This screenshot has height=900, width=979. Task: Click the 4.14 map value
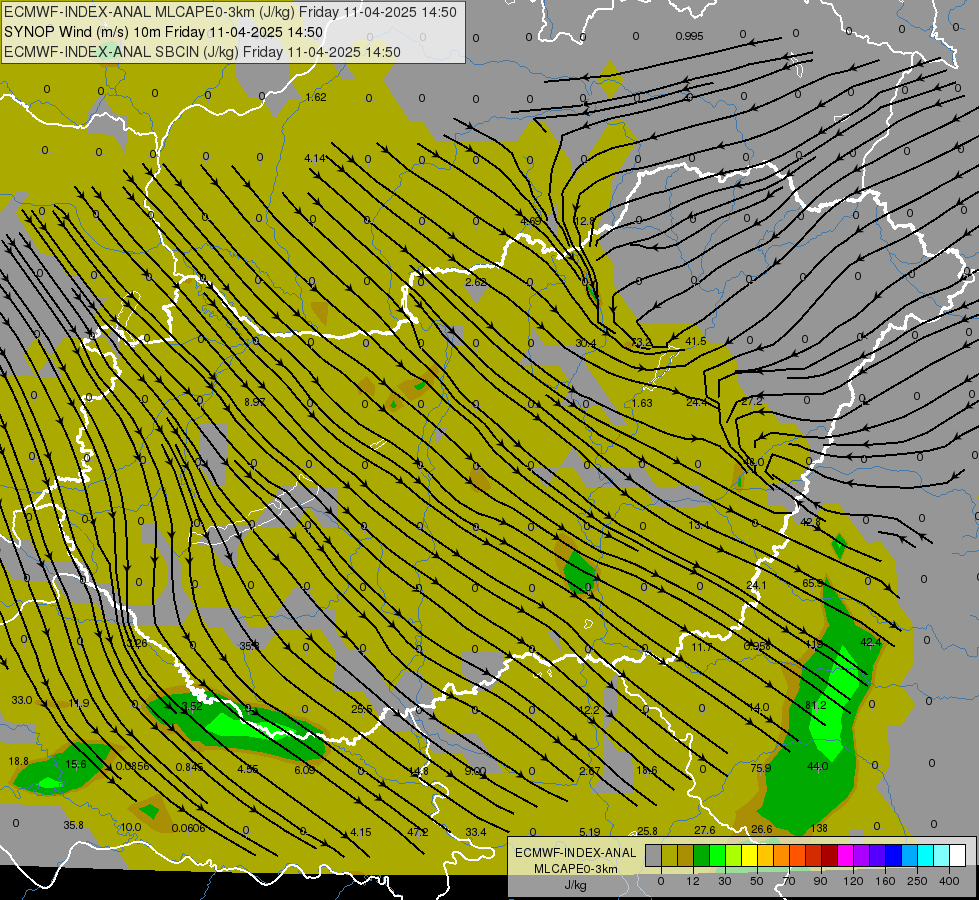tap(315, 159)
